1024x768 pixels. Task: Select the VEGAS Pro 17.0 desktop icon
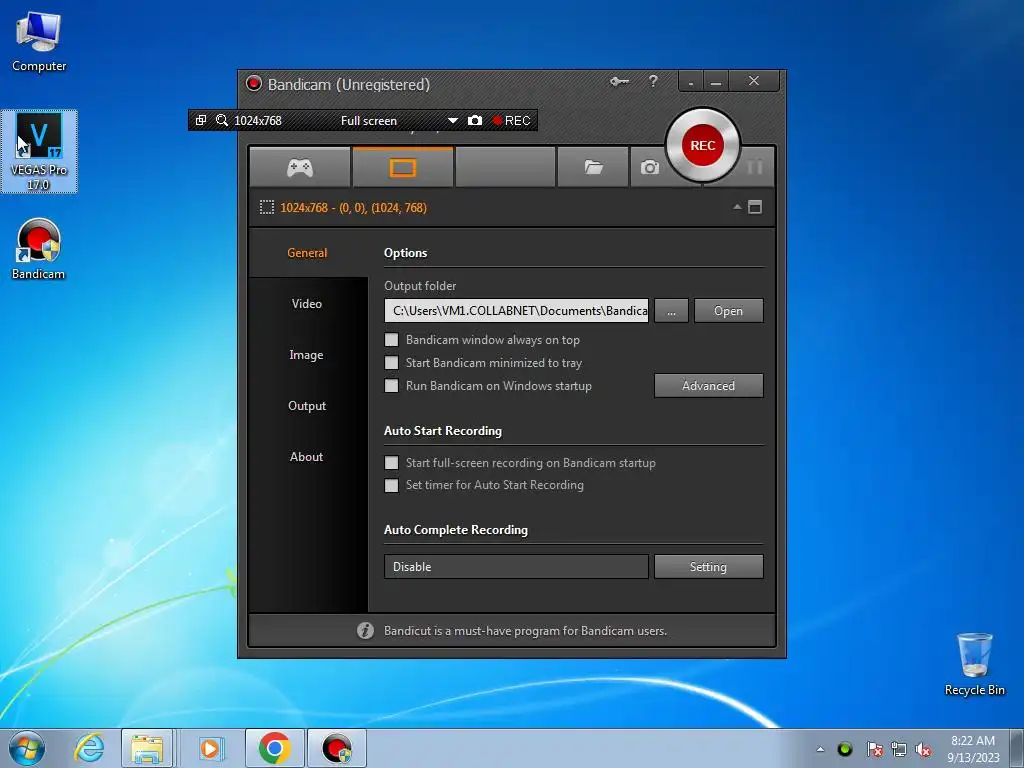pyautogui.click(x=39, y=152)
